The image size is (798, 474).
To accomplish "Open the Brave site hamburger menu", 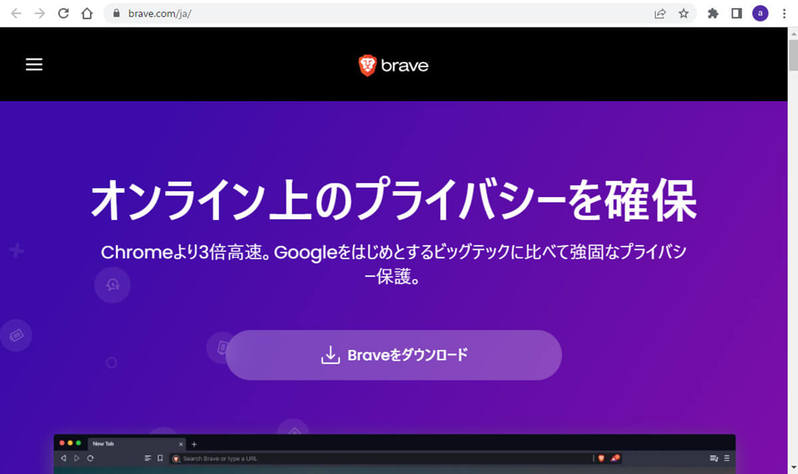I will [x=34, y=65].
